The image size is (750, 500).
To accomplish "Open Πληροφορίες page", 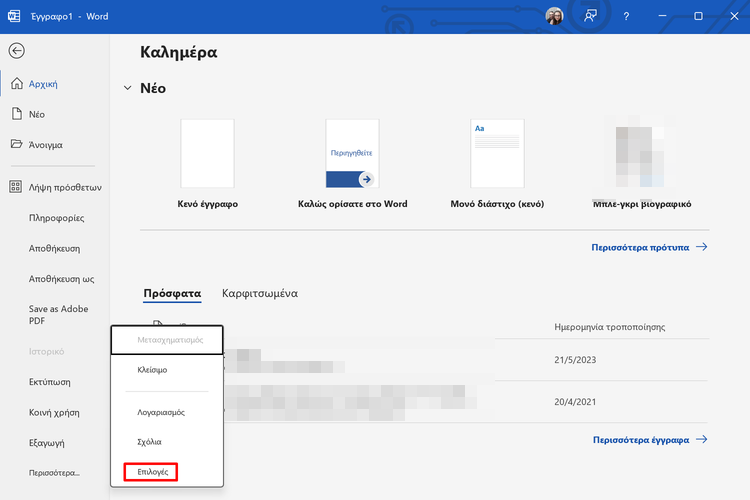I will [56, 218].
